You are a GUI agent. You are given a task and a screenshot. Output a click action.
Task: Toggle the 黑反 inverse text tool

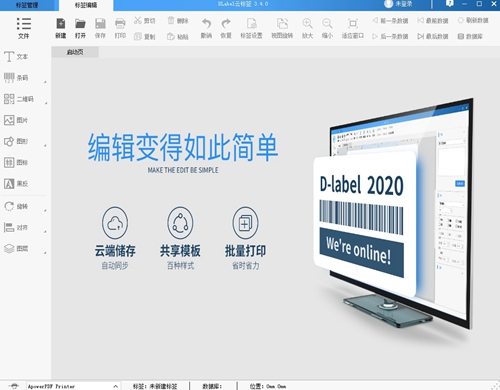[x=16, y=183]
